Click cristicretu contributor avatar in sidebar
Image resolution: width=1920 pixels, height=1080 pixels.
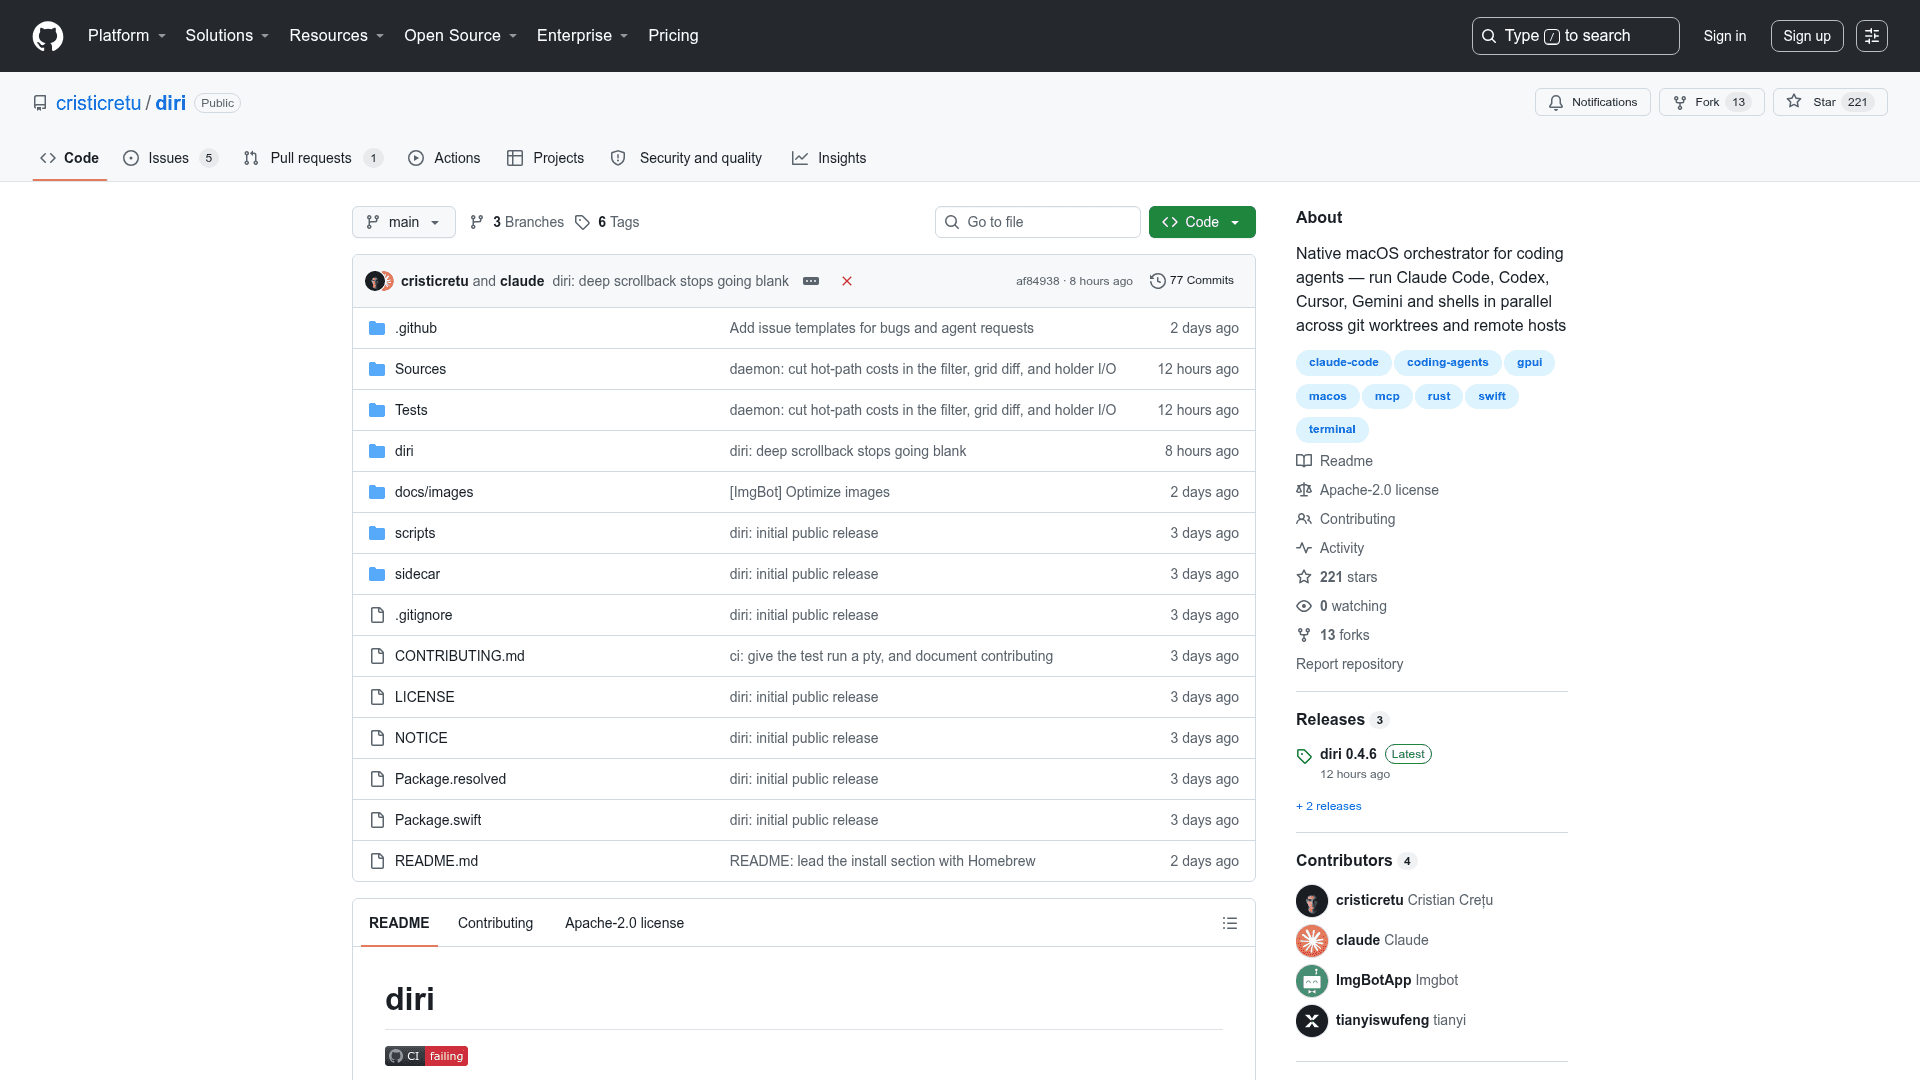[x=1312, y=901]
